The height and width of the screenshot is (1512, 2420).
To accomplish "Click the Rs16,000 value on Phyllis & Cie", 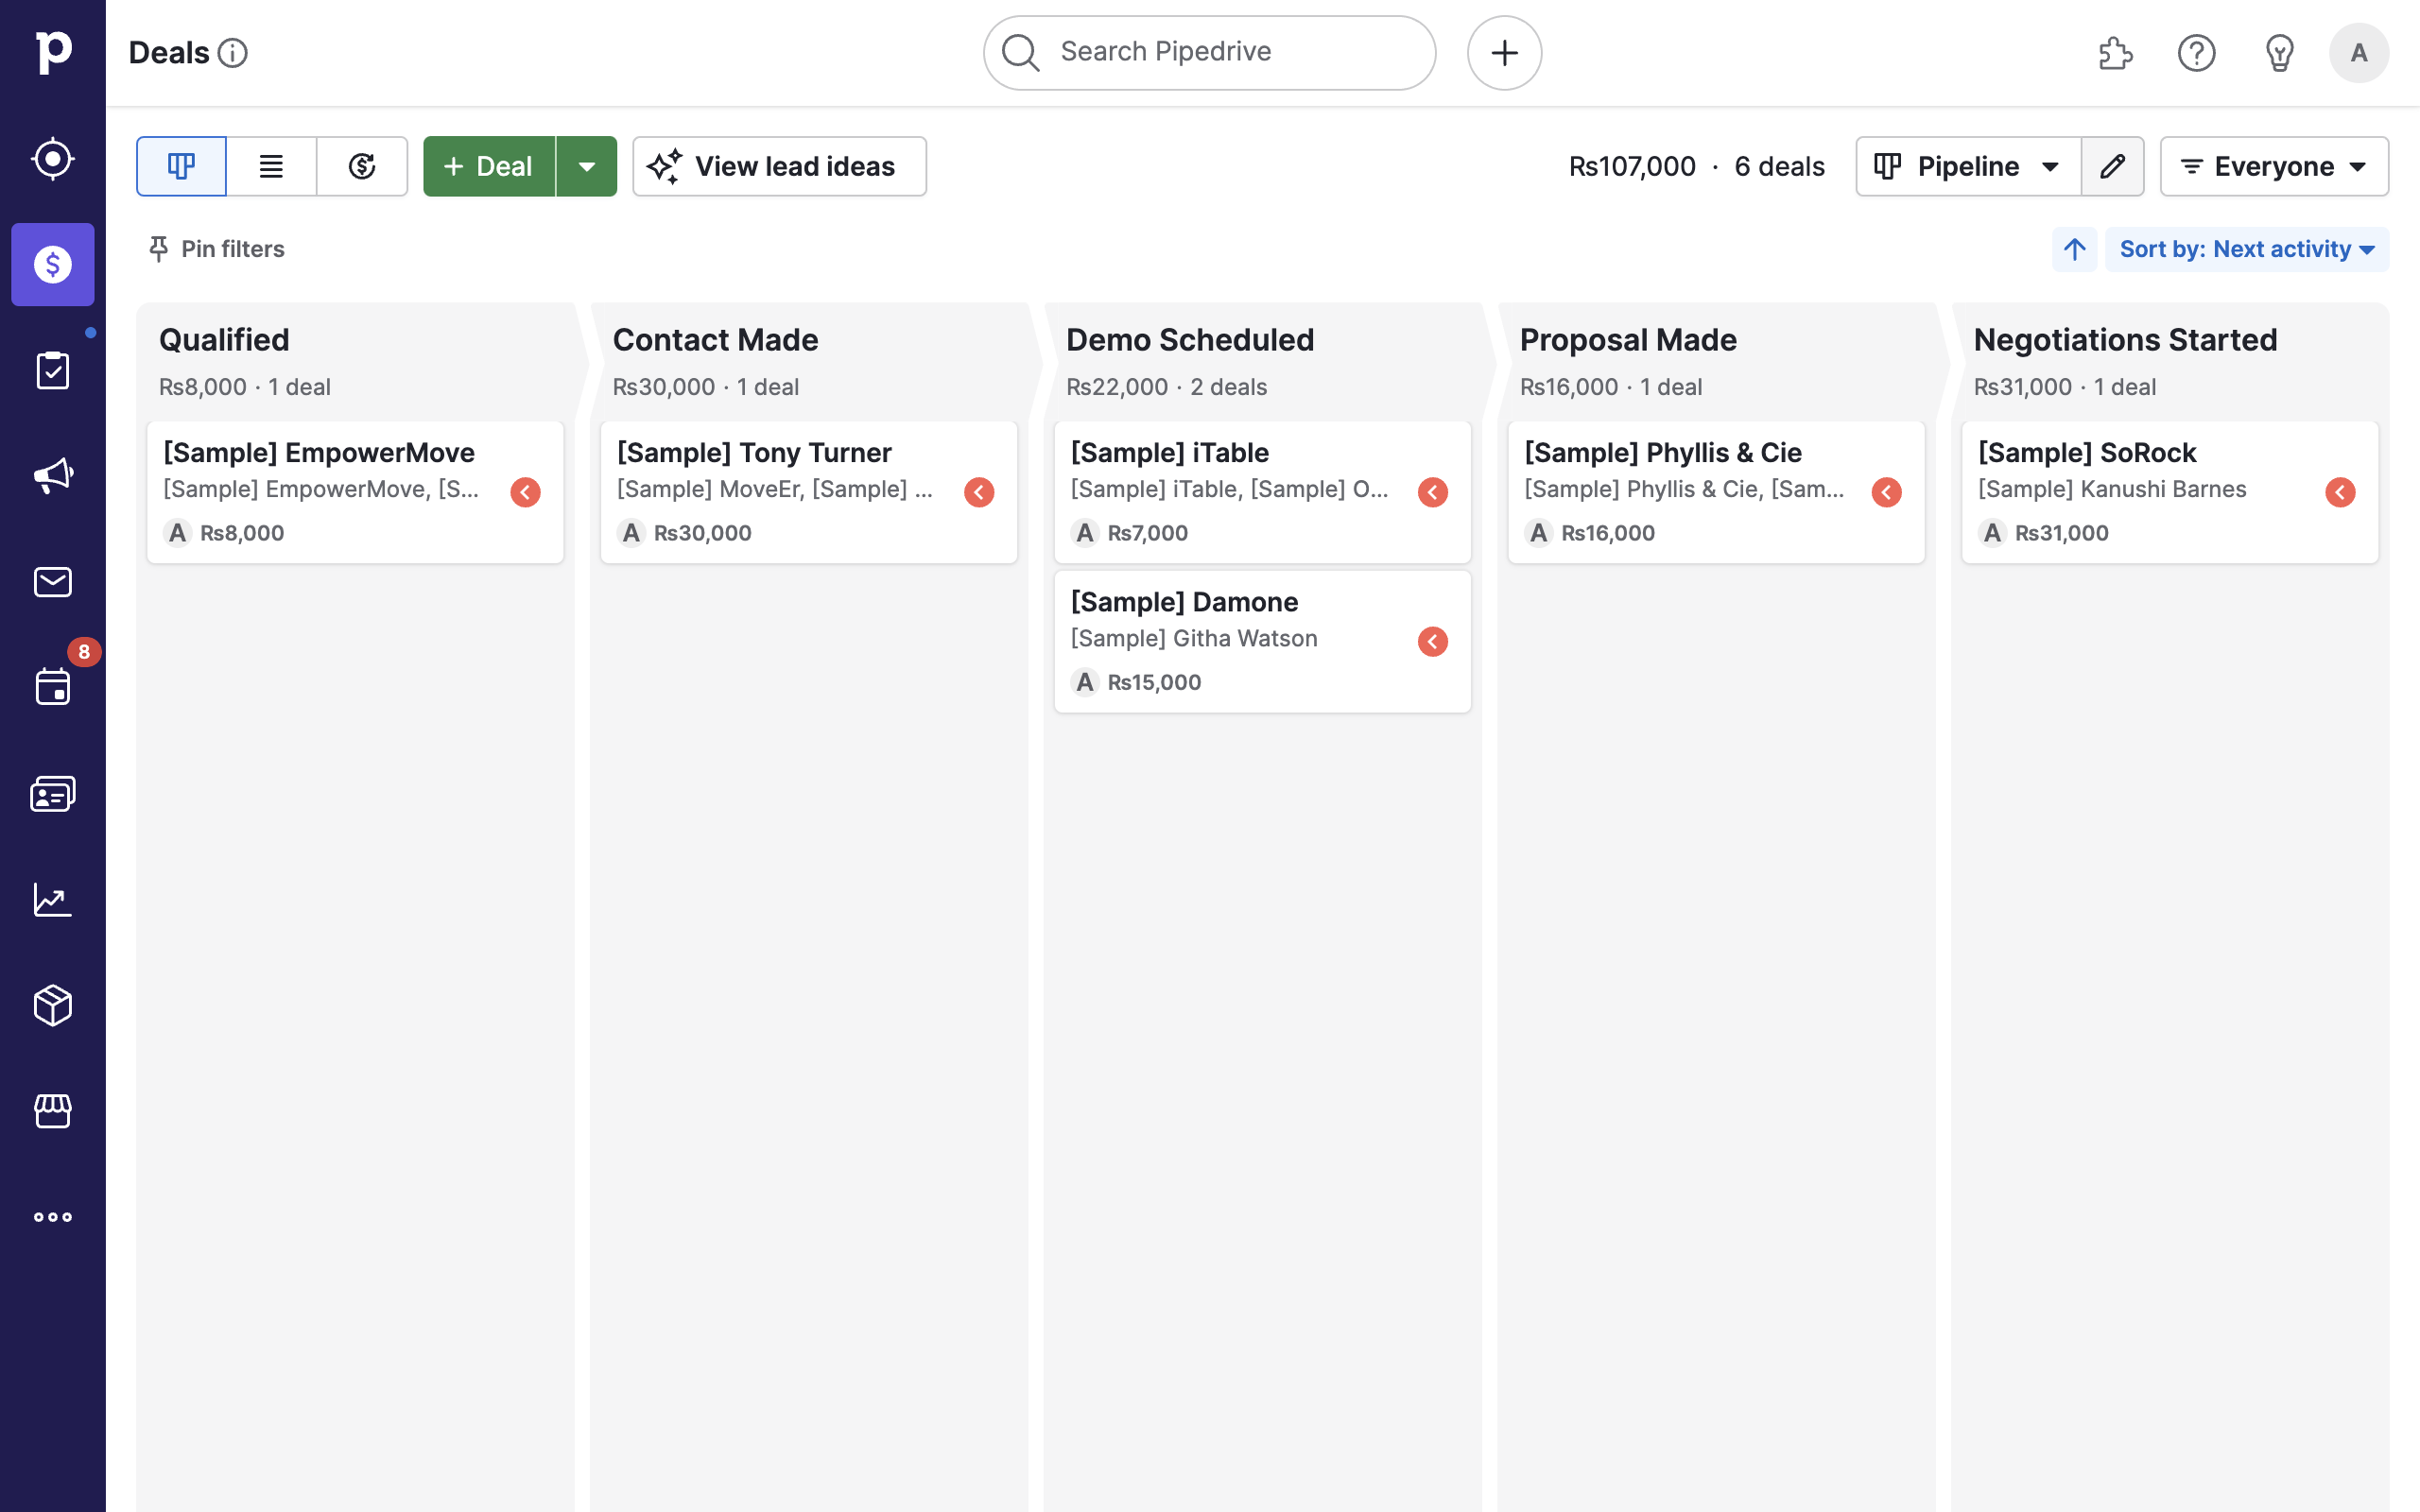I will (x=1608, y=533).
